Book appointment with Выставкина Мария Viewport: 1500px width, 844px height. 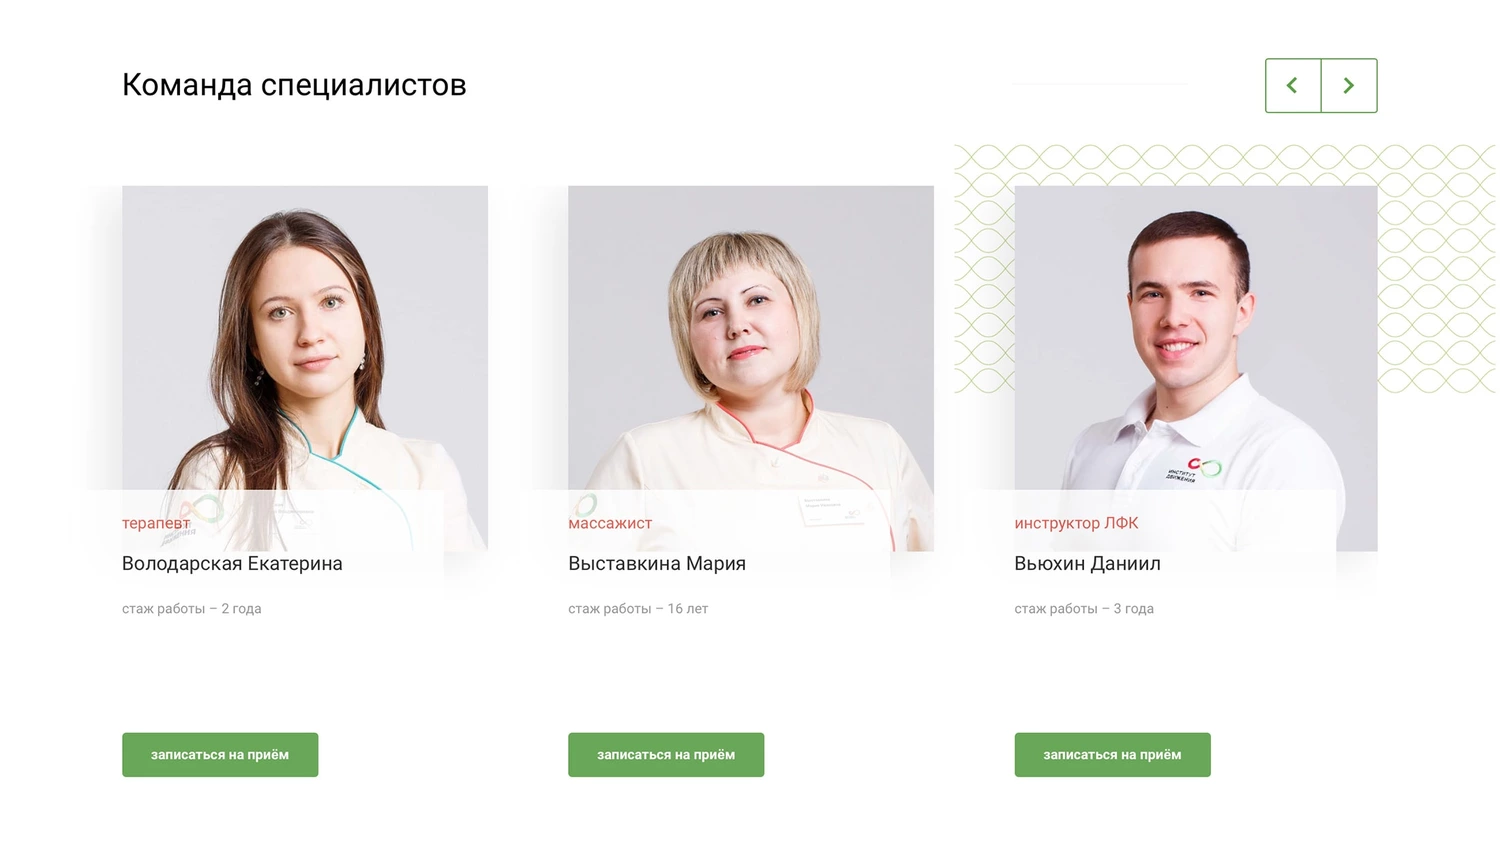(666, 755)
